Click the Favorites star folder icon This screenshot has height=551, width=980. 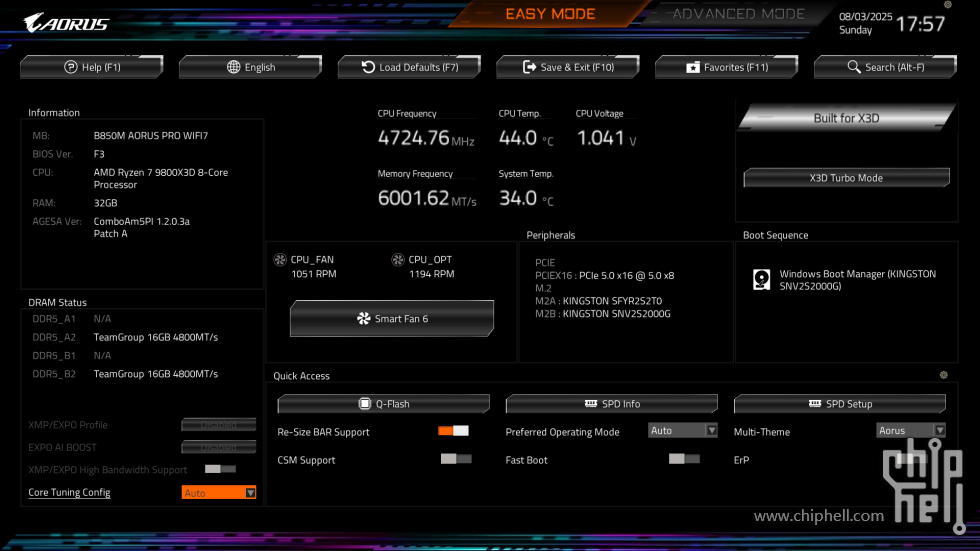(692, 67)
